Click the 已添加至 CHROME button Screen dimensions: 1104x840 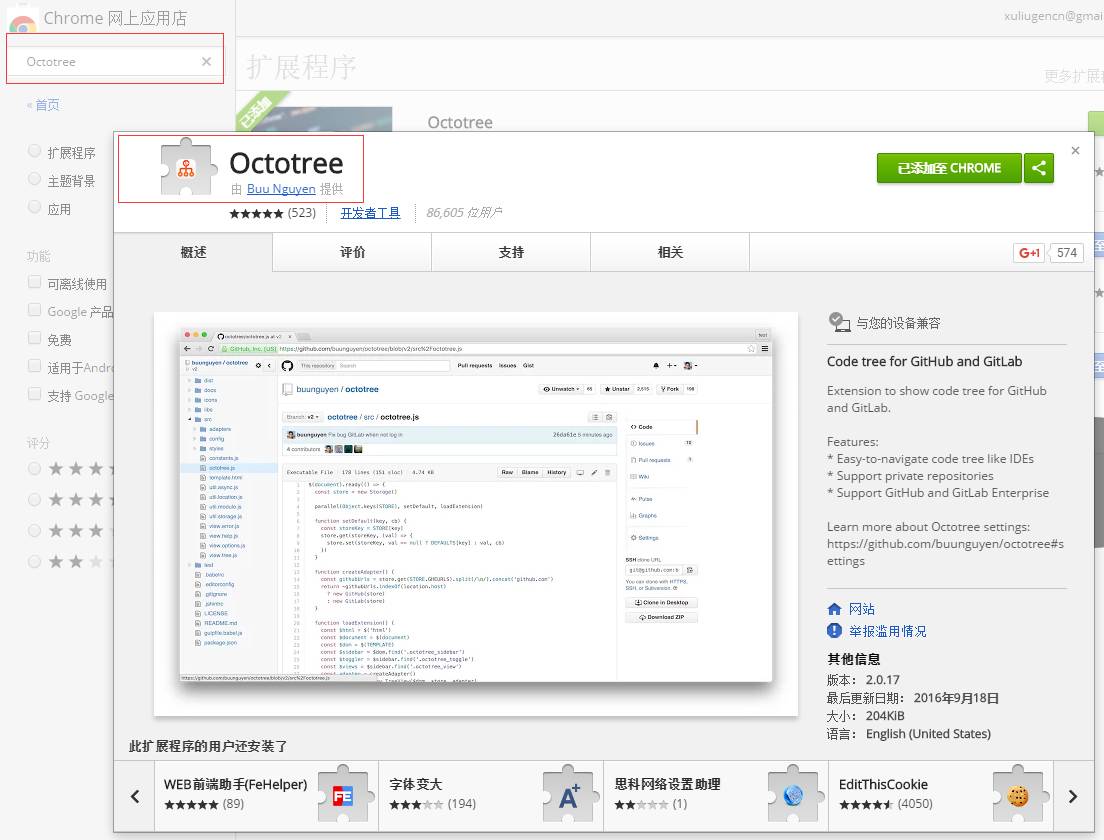click(x=949, y=168)
